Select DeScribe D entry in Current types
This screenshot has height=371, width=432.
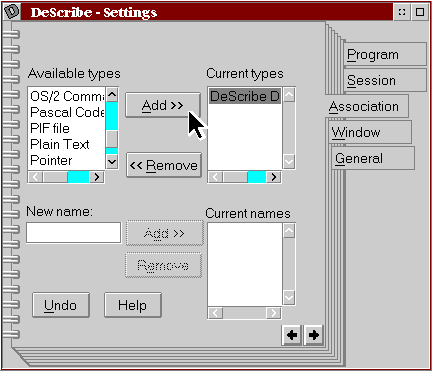245,96
